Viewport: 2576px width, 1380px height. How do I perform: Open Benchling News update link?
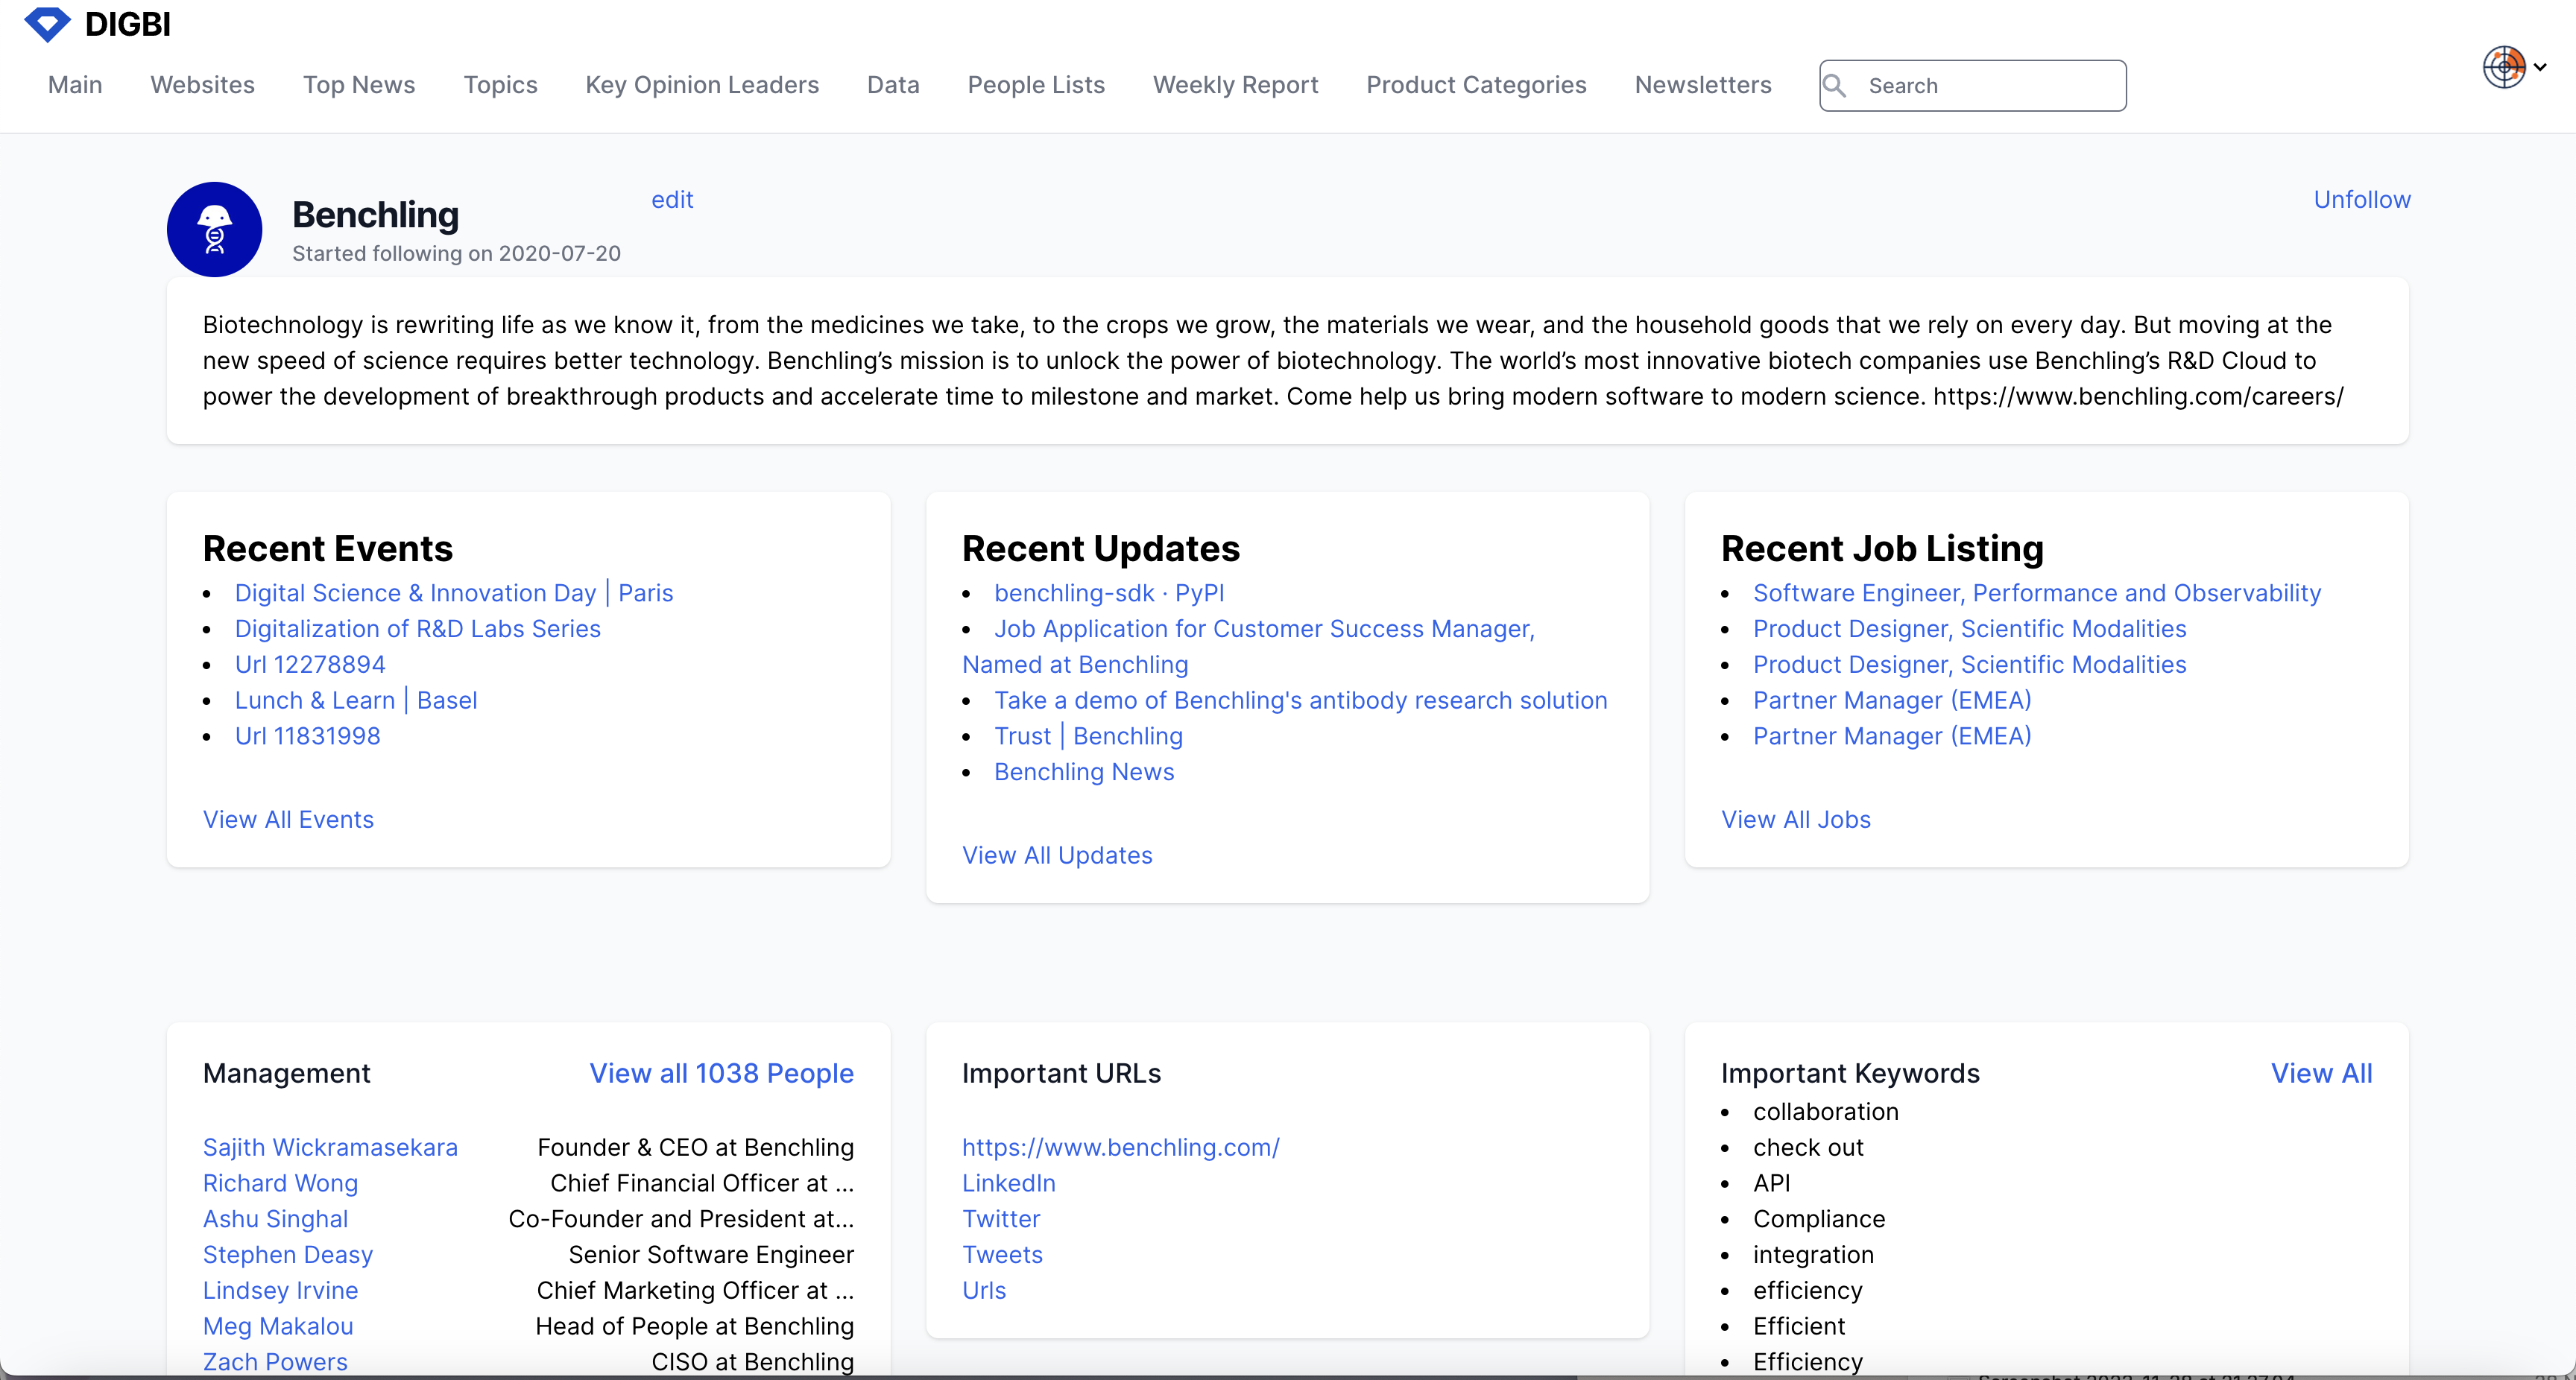coord(1084,772)
